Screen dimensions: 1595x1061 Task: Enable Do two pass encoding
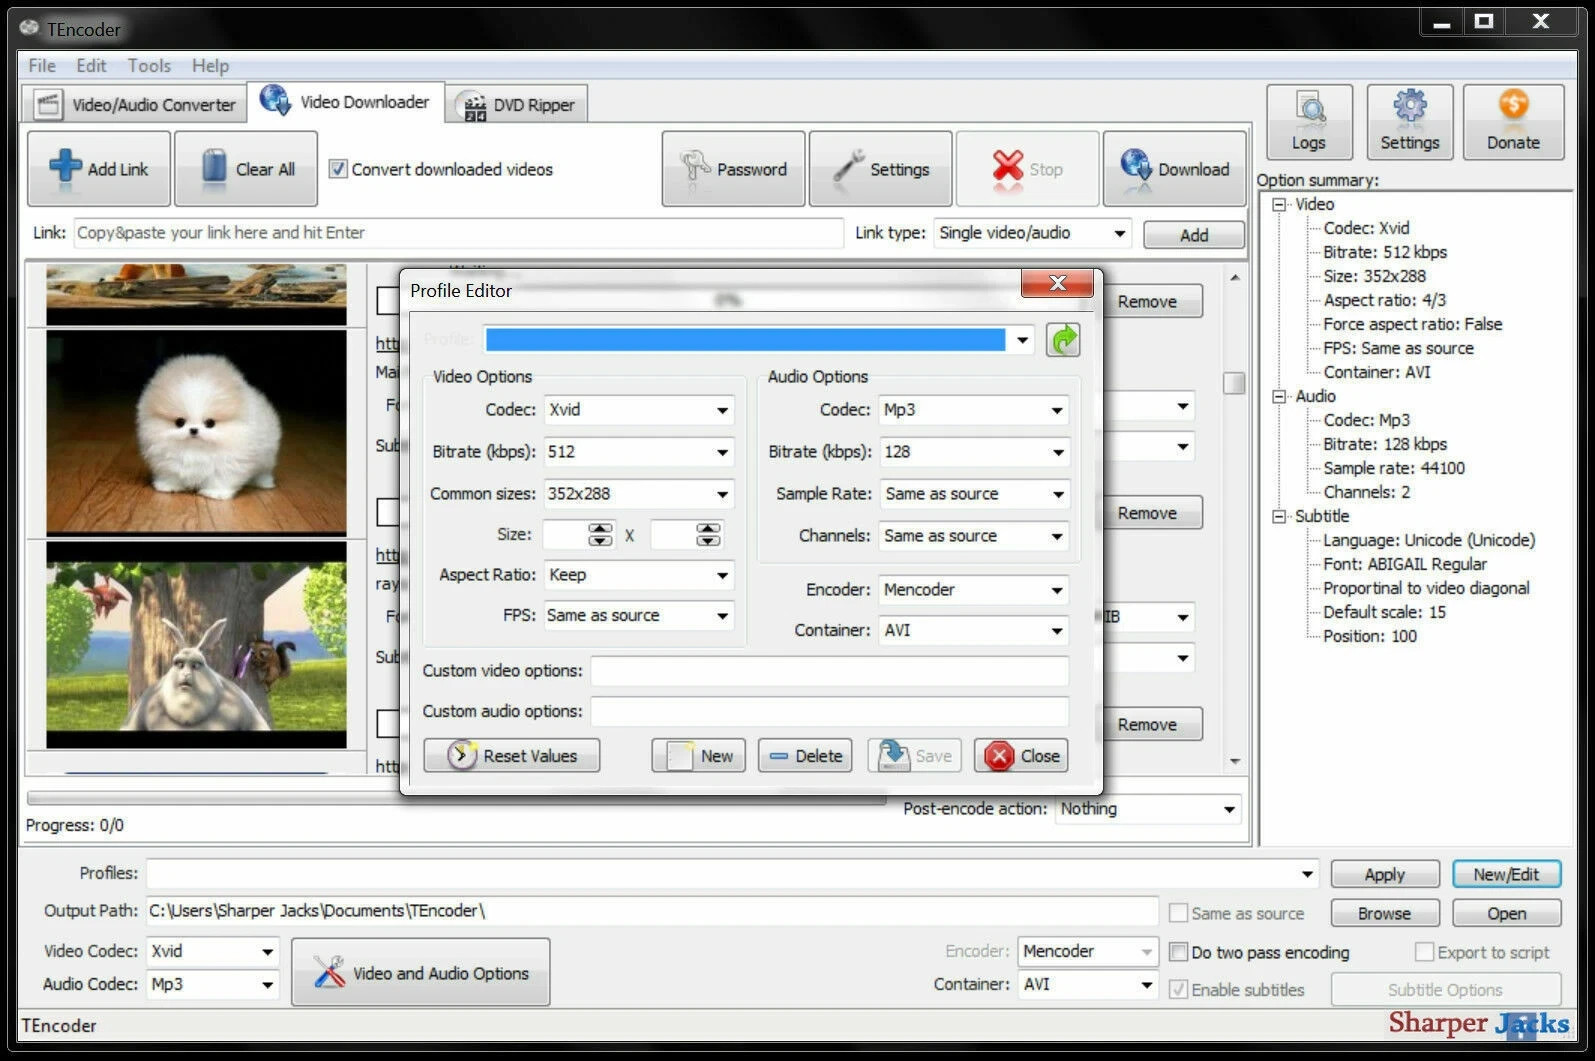[x=1178, y=952]
